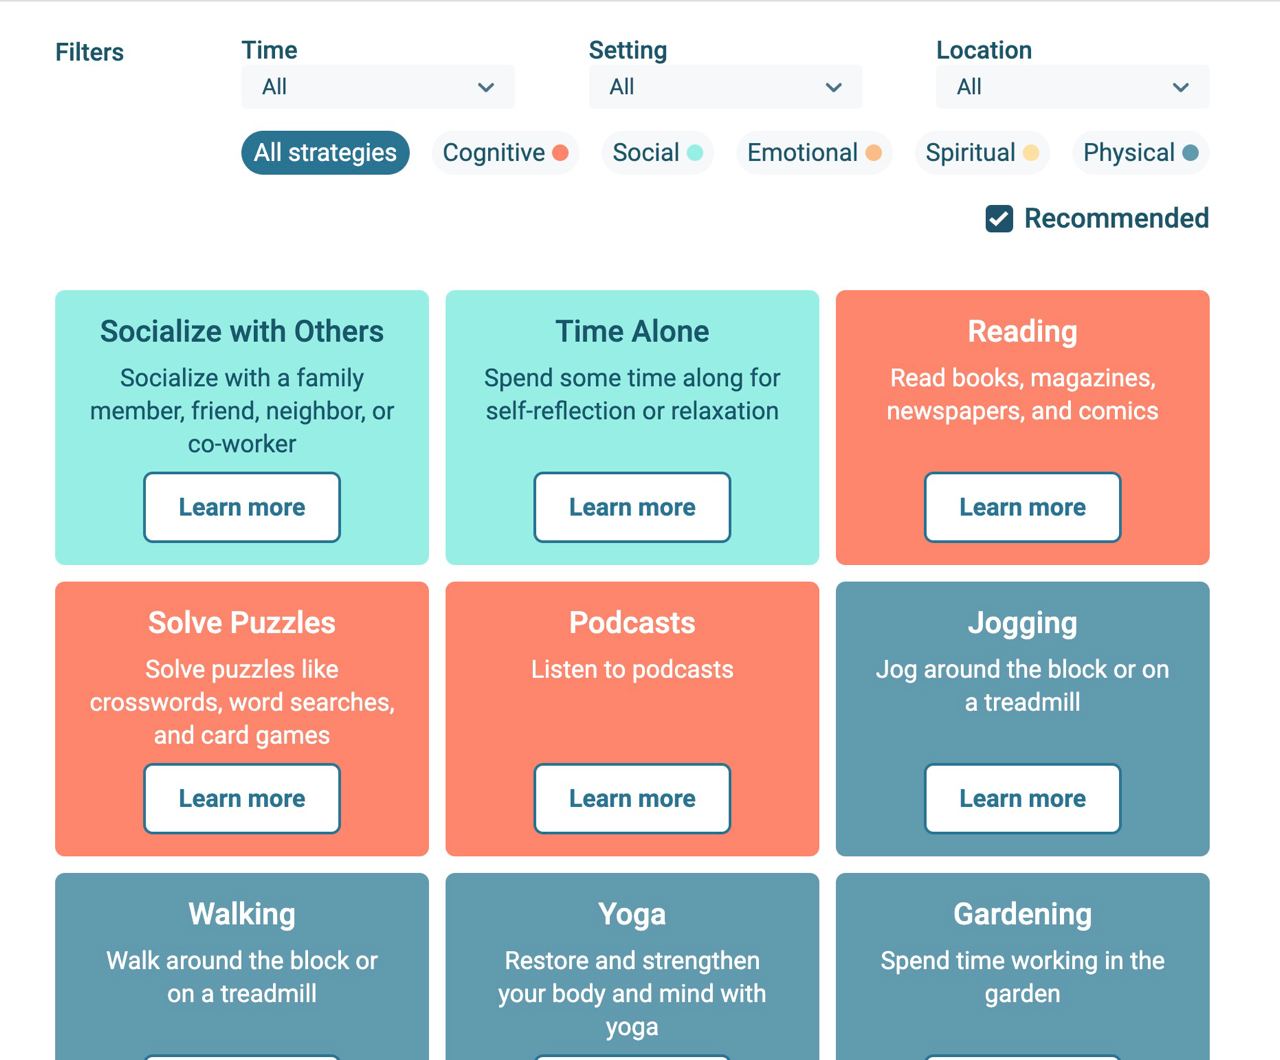The height and width of the screenshot is (1060, 1280).
Task: Click Learn more under Socialize with Others
Action: [x=242, y=507]
